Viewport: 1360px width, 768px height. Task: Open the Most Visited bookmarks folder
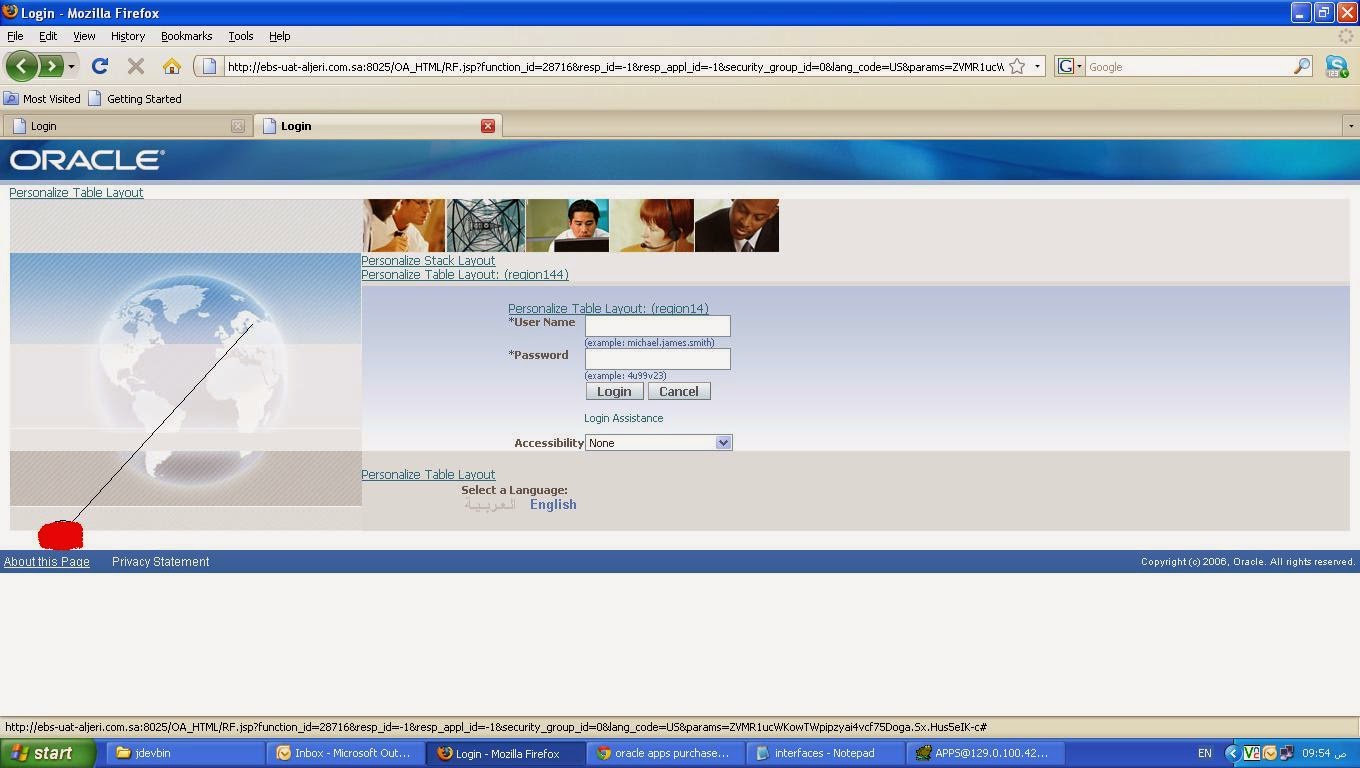(x=42, y=99)
